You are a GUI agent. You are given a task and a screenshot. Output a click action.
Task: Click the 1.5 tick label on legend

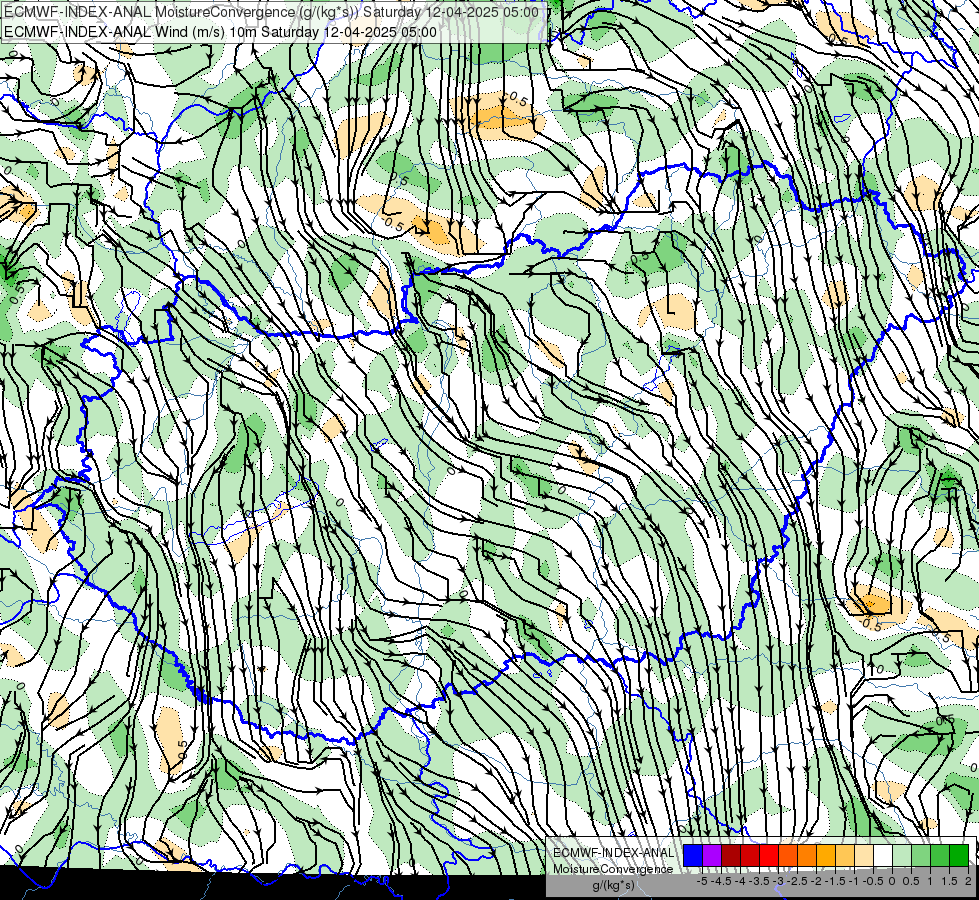pyautogui.click(x=950, y=881)
